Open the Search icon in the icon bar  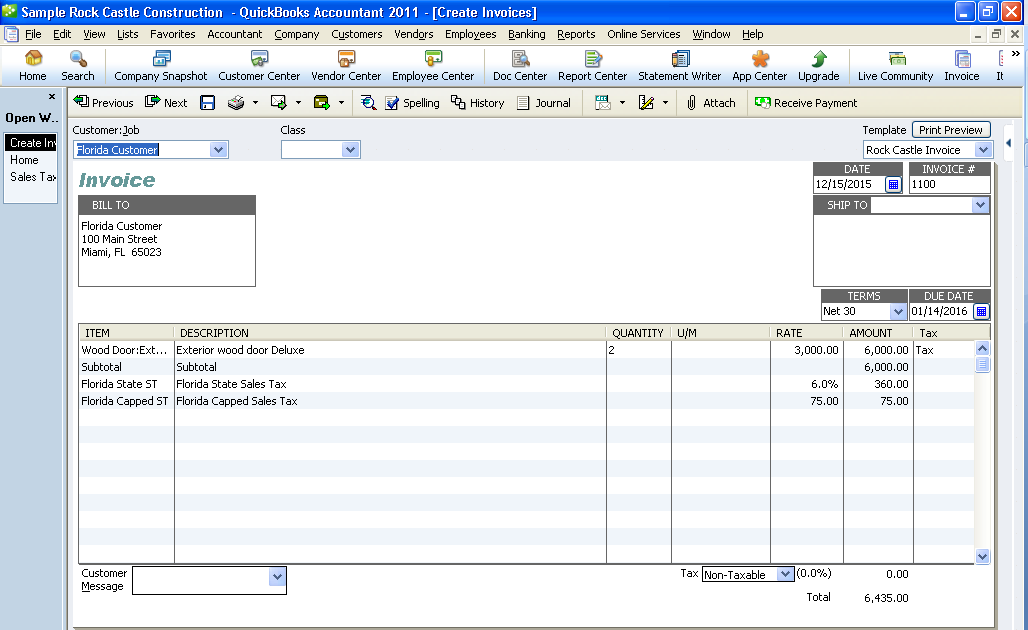coord(77,66)
